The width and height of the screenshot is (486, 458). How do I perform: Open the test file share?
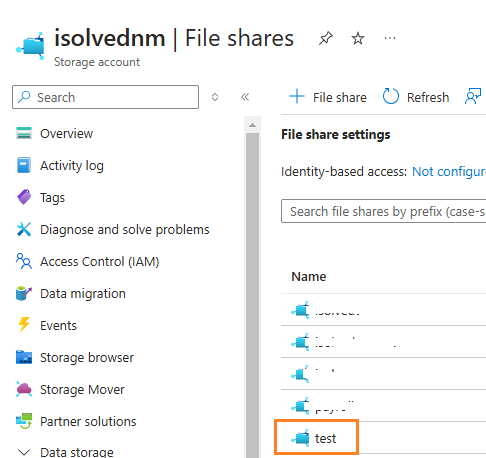(325, 438)
